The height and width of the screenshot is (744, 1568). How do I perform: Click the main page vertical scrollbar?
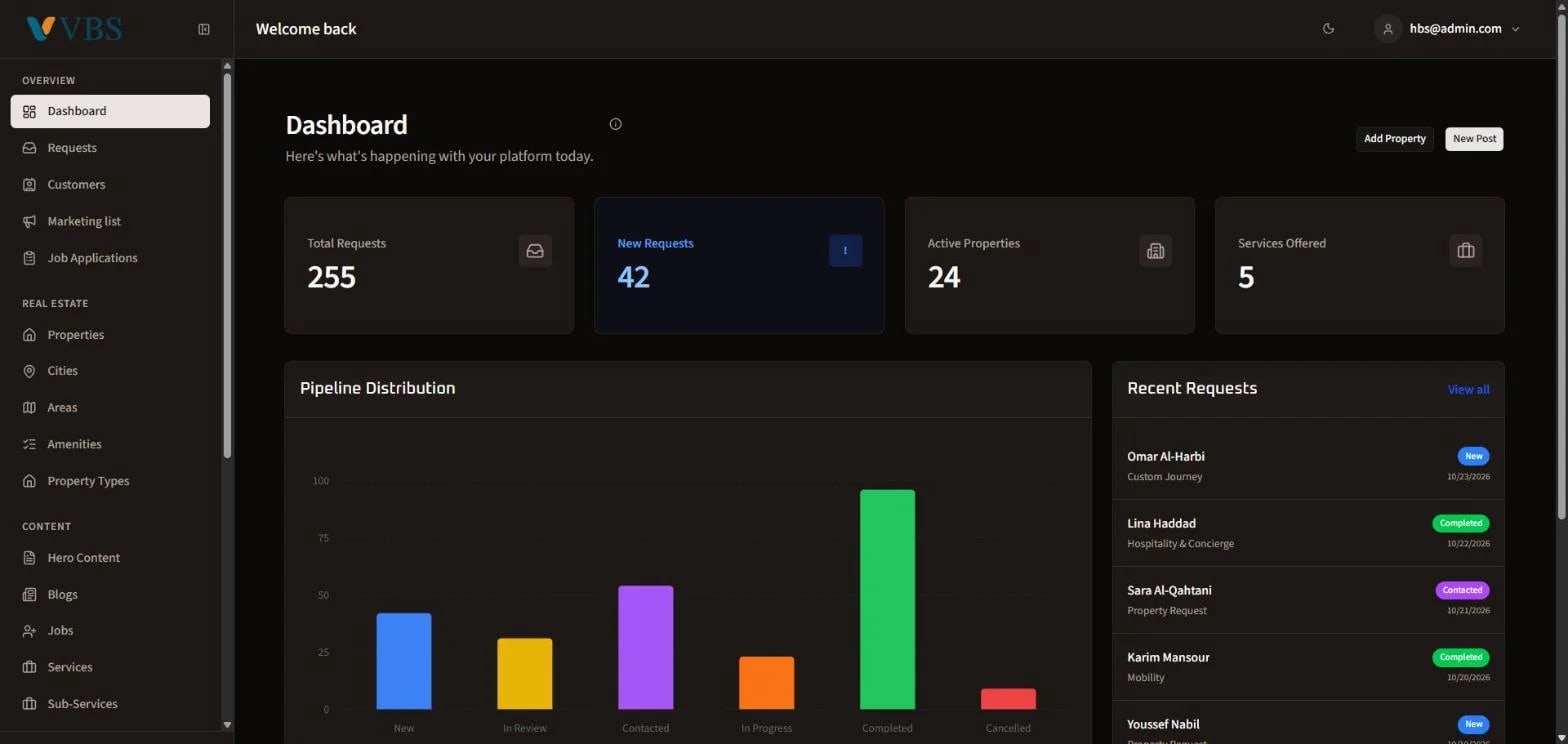(x=1562, y=265)
